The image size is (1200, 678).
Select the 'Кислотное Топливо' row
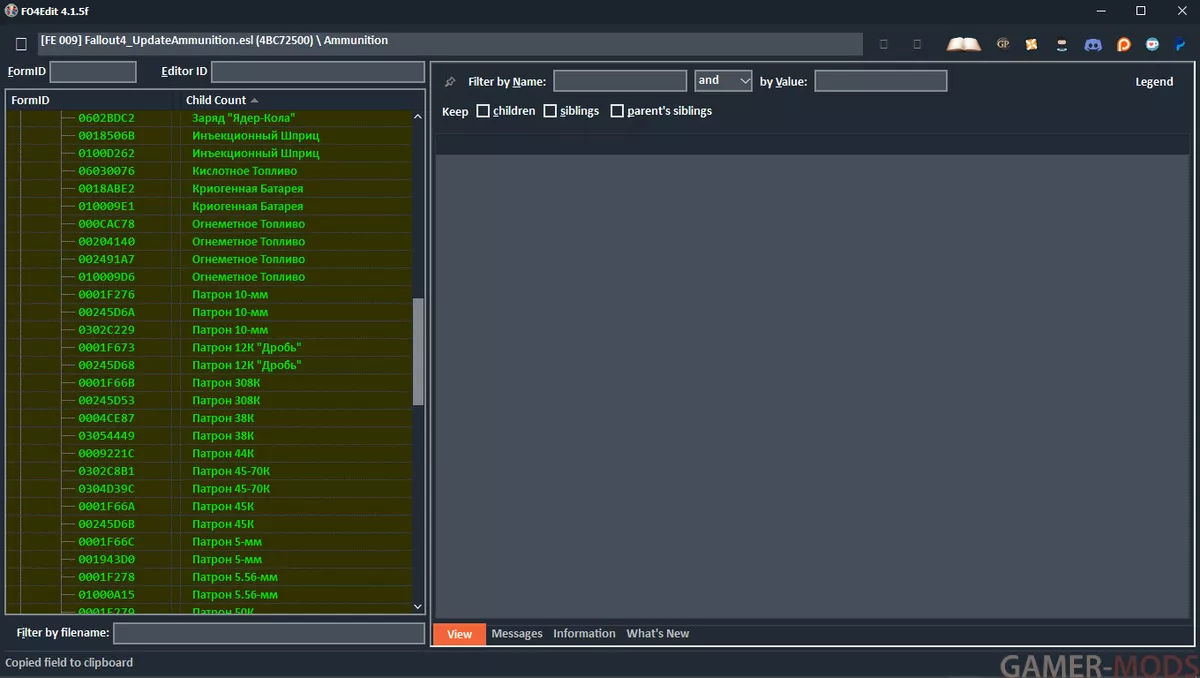tap(209, 171)
